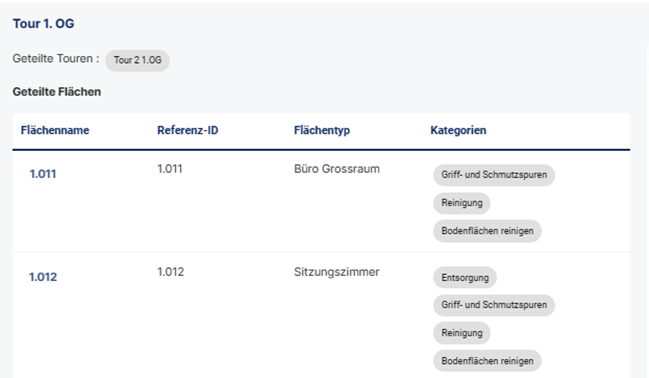The width and height of the screenshot is (649, 378).
Task: Select Bodenflächen reinigen tag in row 1.012
Action: (487, 361)
